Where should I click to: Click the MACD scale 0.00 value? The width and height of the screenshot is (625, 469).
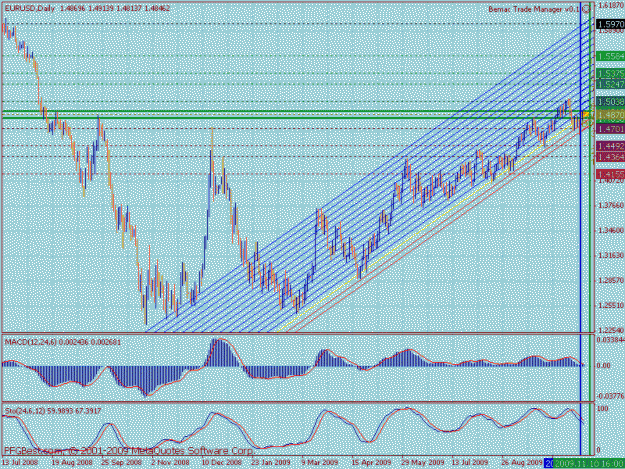tap(604, 365)
